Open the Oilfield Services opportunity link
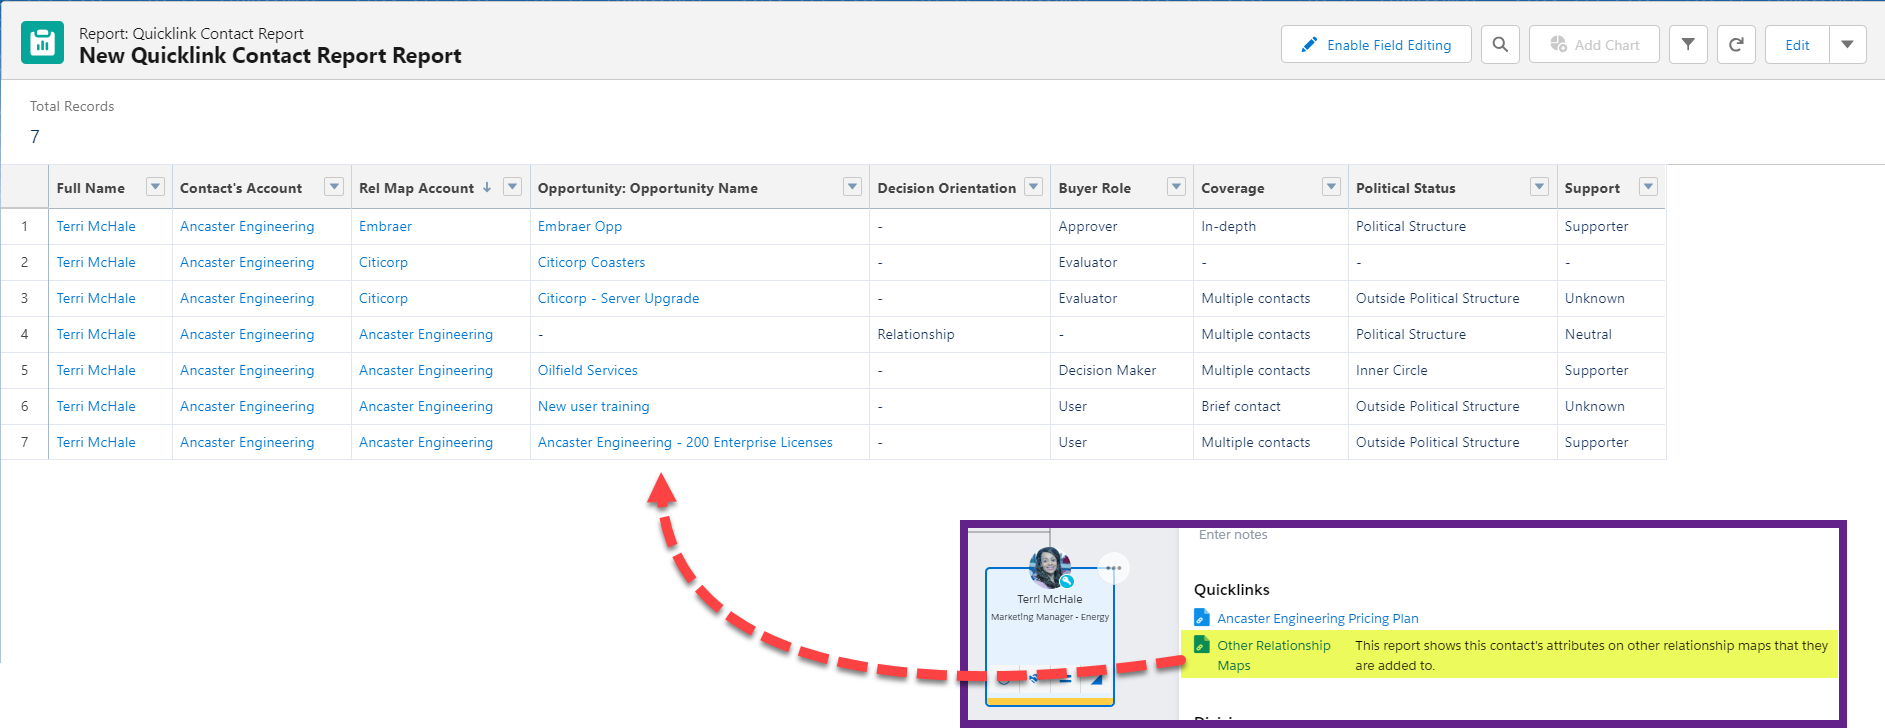1885x728 pixels. tap(587, 370)
